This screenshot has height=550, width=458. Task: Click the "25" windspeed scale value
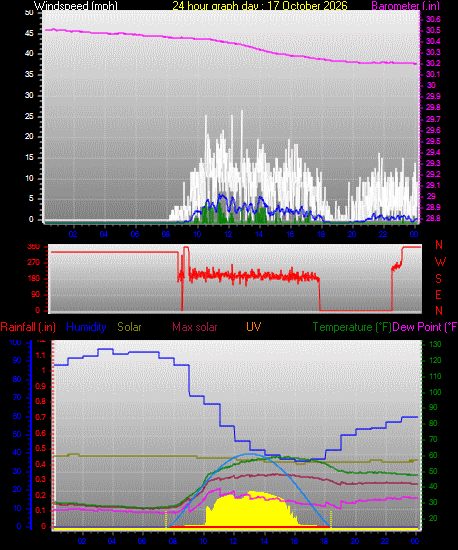[29, 116]
